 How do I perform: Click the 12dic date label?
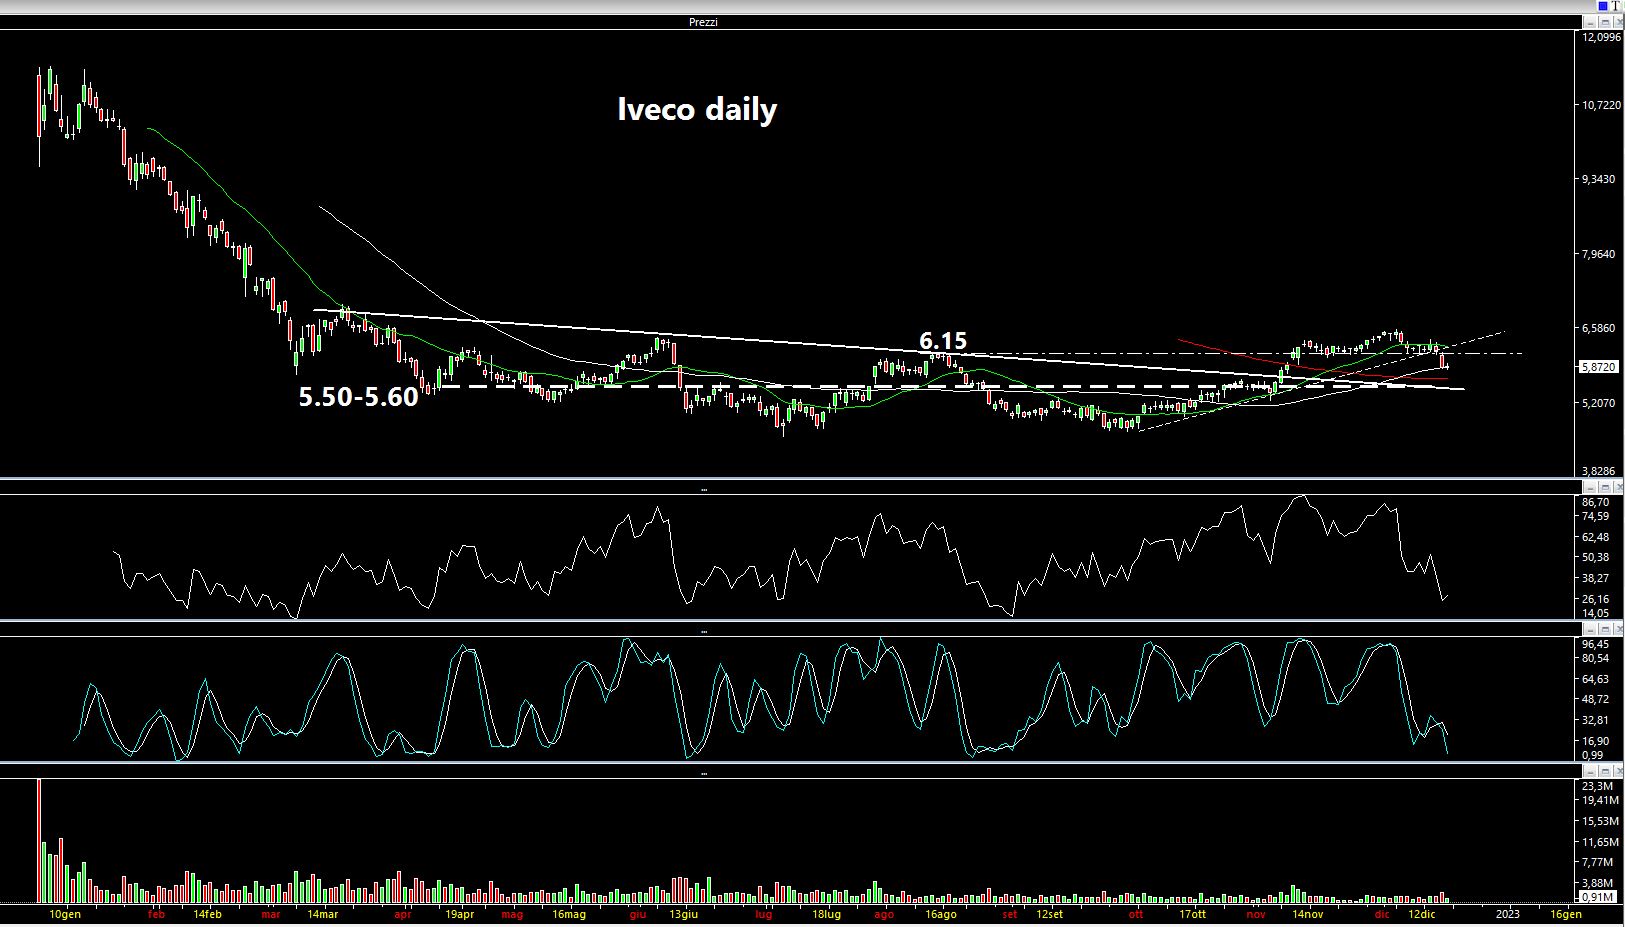(1421, 914)
